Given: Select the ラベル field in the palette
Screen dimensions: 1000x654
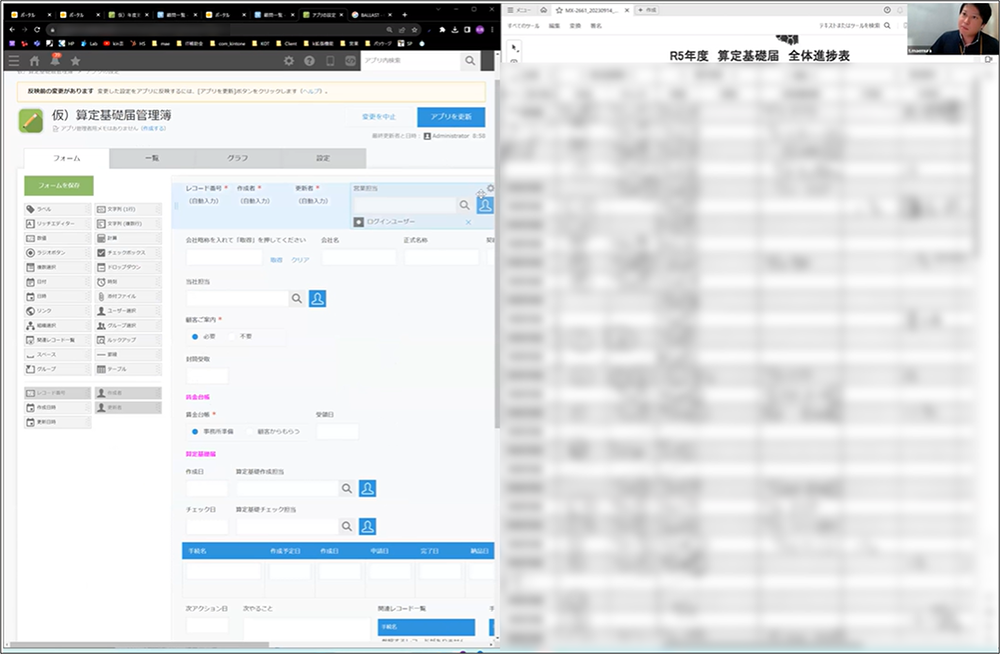Looking at the screenshot, I should pyautogui.click(x=57, y=209).
